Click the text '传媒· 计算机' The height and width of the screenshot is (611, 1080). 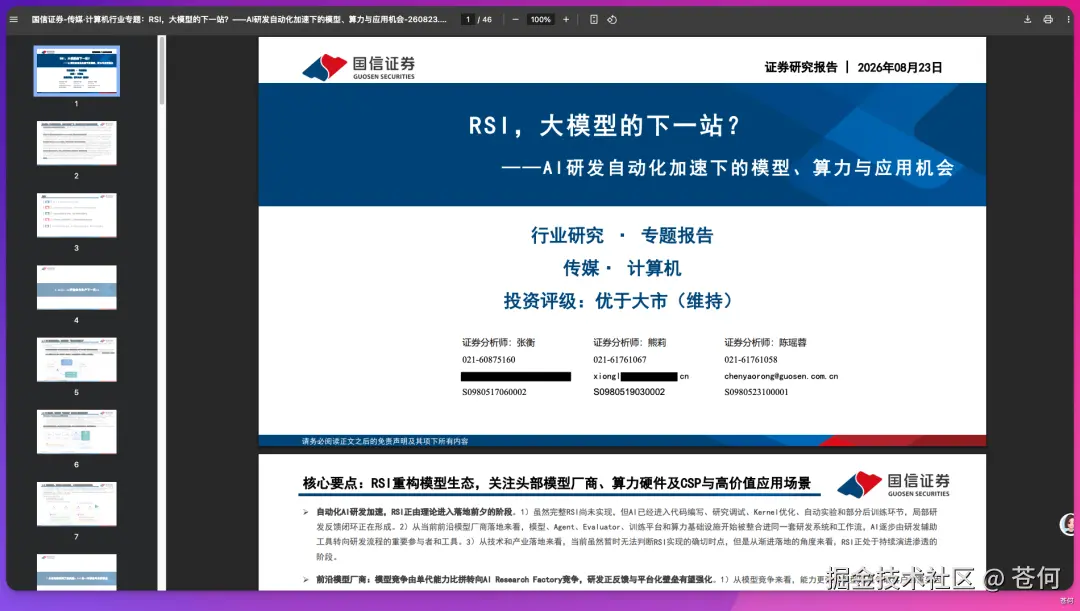point(622,268)
